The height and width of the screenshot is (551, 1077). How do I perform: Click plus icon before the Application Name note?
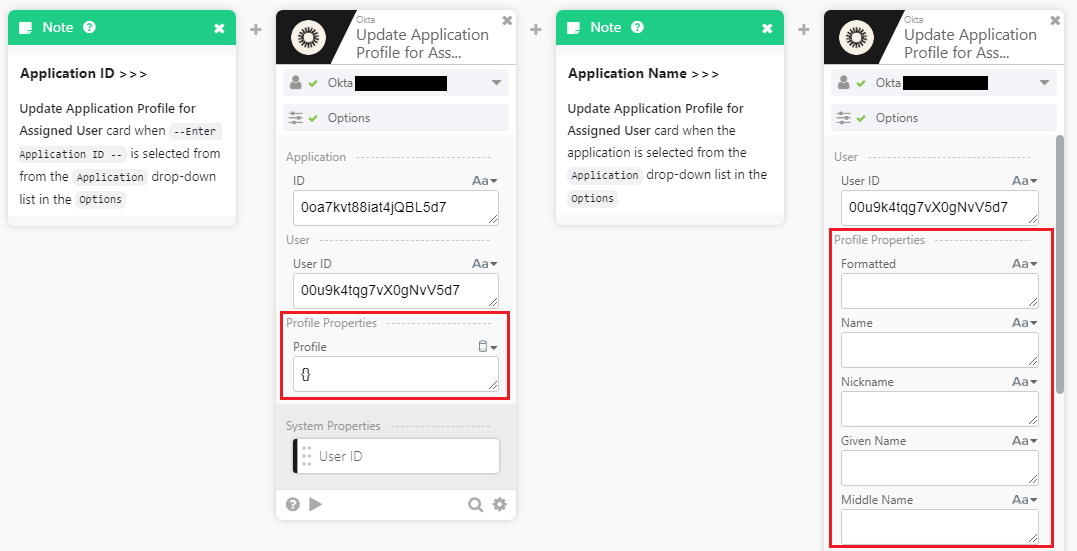(x=535, y=30)
